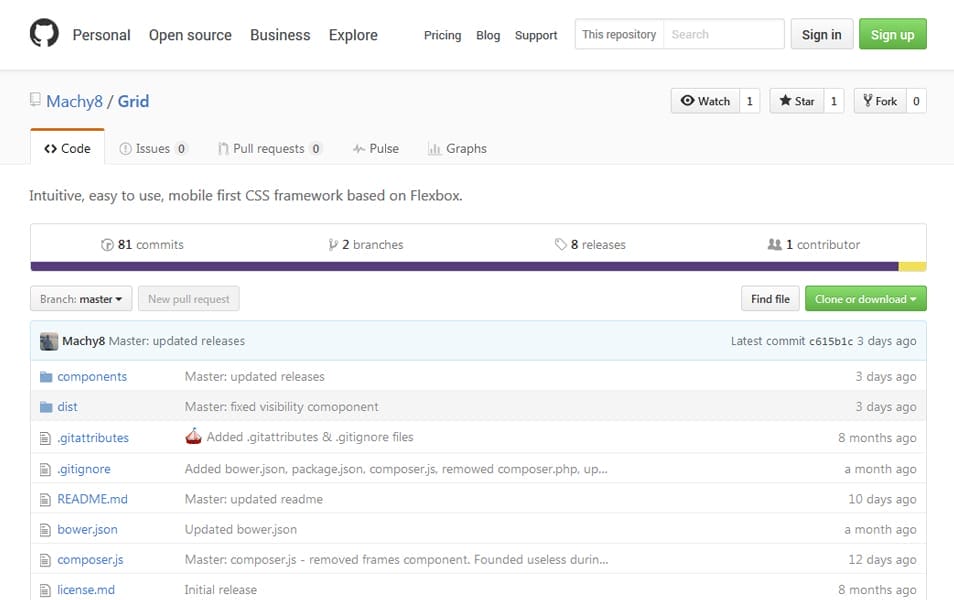Open the Graphs tab
Viewport: 954px width, 600px height.
coord(458,148)
